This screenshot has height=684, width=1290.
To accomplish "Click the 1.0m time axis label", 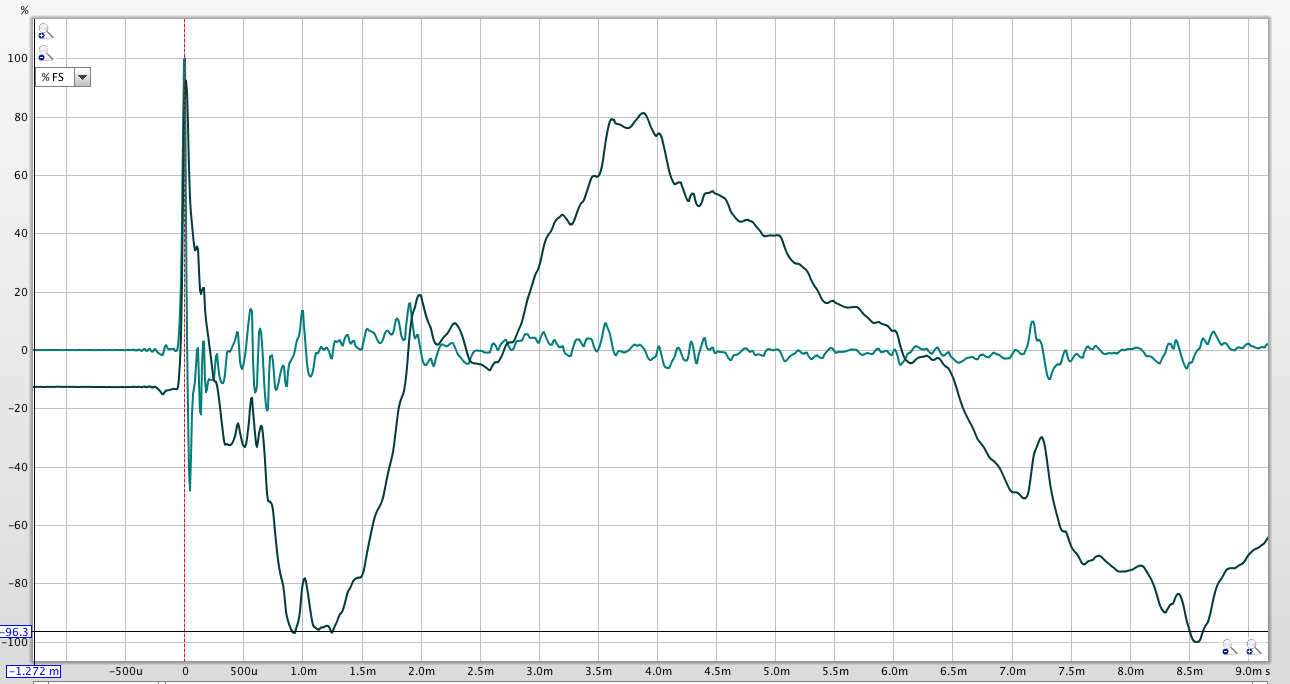I will click(303, 671).
